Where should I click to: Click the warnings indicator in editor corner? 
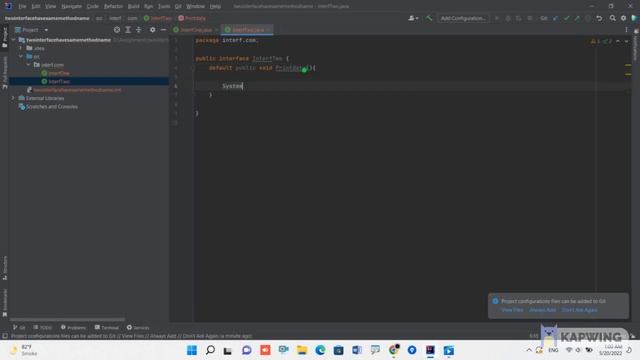tap(595, 41)
